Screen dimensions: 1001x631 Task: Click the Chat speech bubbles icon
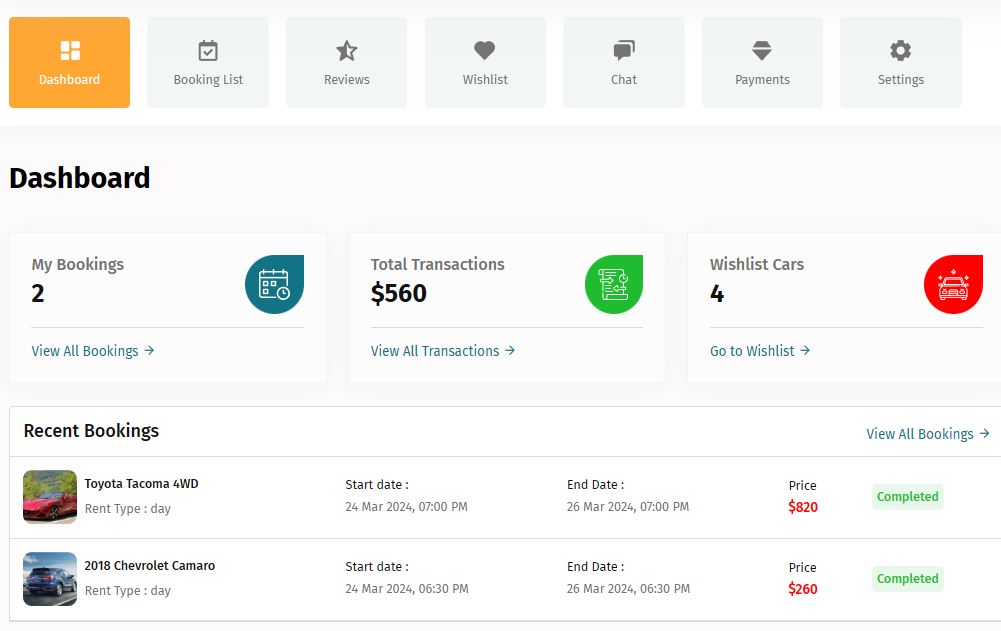pyautogui.click(x=624, y=50)
